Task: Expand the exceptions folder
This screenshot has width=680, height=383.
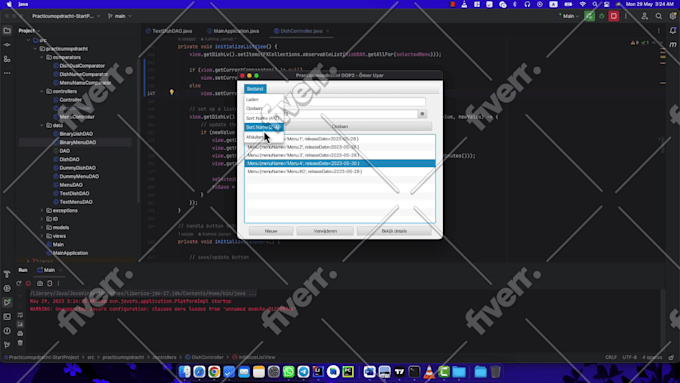Action: 42,210
